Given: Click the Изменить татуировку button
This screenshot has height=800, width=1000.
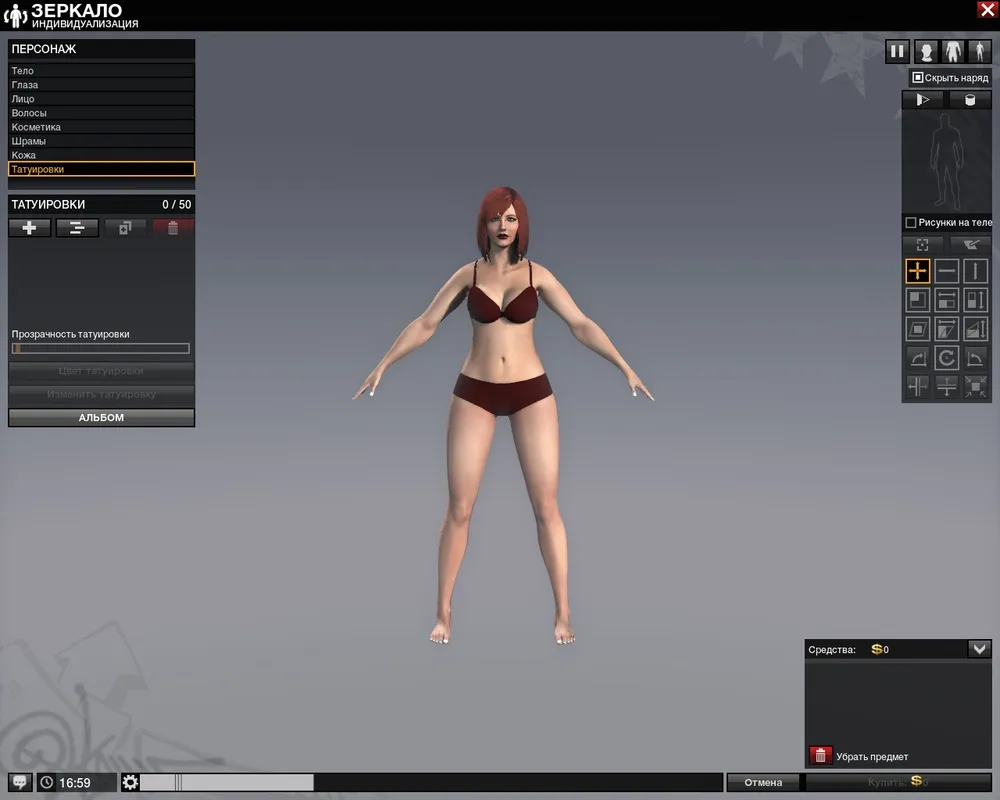Looking at the screenshot, I should [x=101, y=394].
